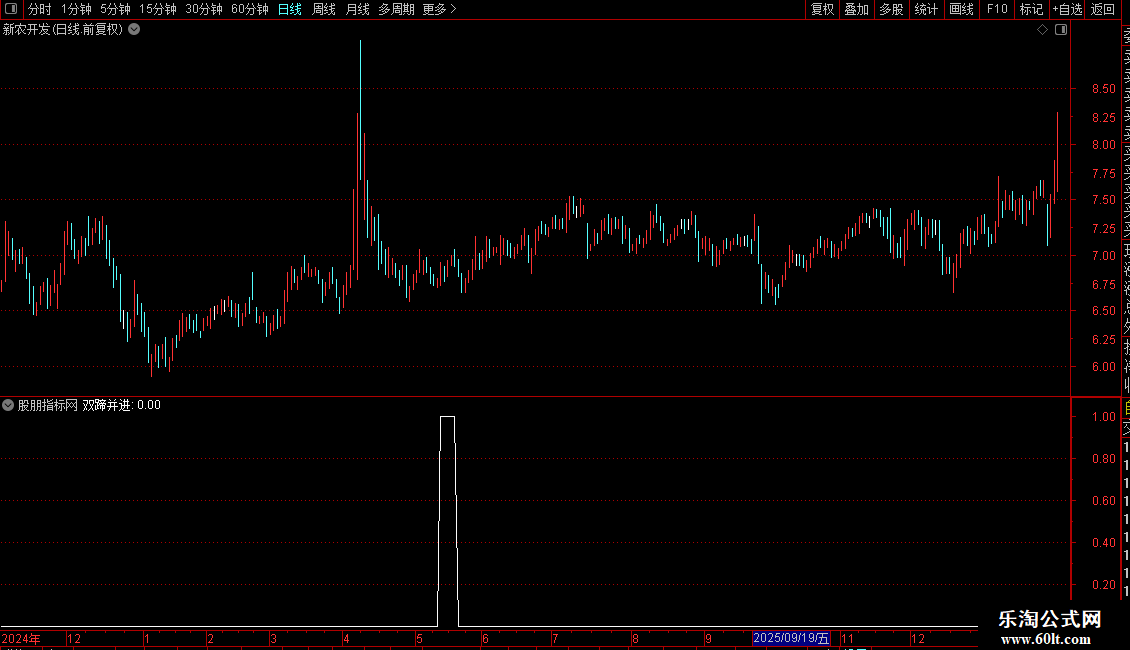Switch to 周线 weekly chart
Screen dimensions: 1130x650
pos(324,9)
